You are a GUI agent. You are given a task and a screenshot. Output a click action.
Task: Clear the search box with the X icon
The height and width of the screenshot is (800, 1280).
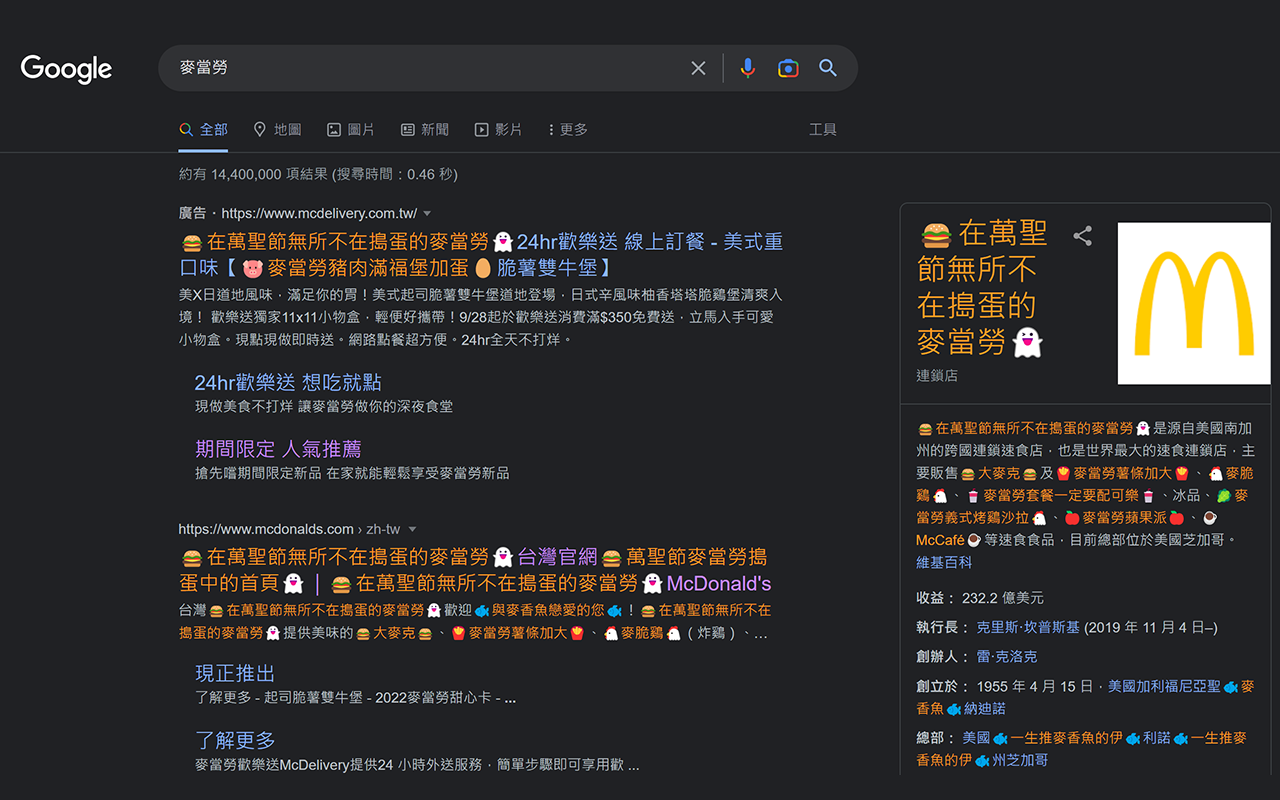click(698, 68)
